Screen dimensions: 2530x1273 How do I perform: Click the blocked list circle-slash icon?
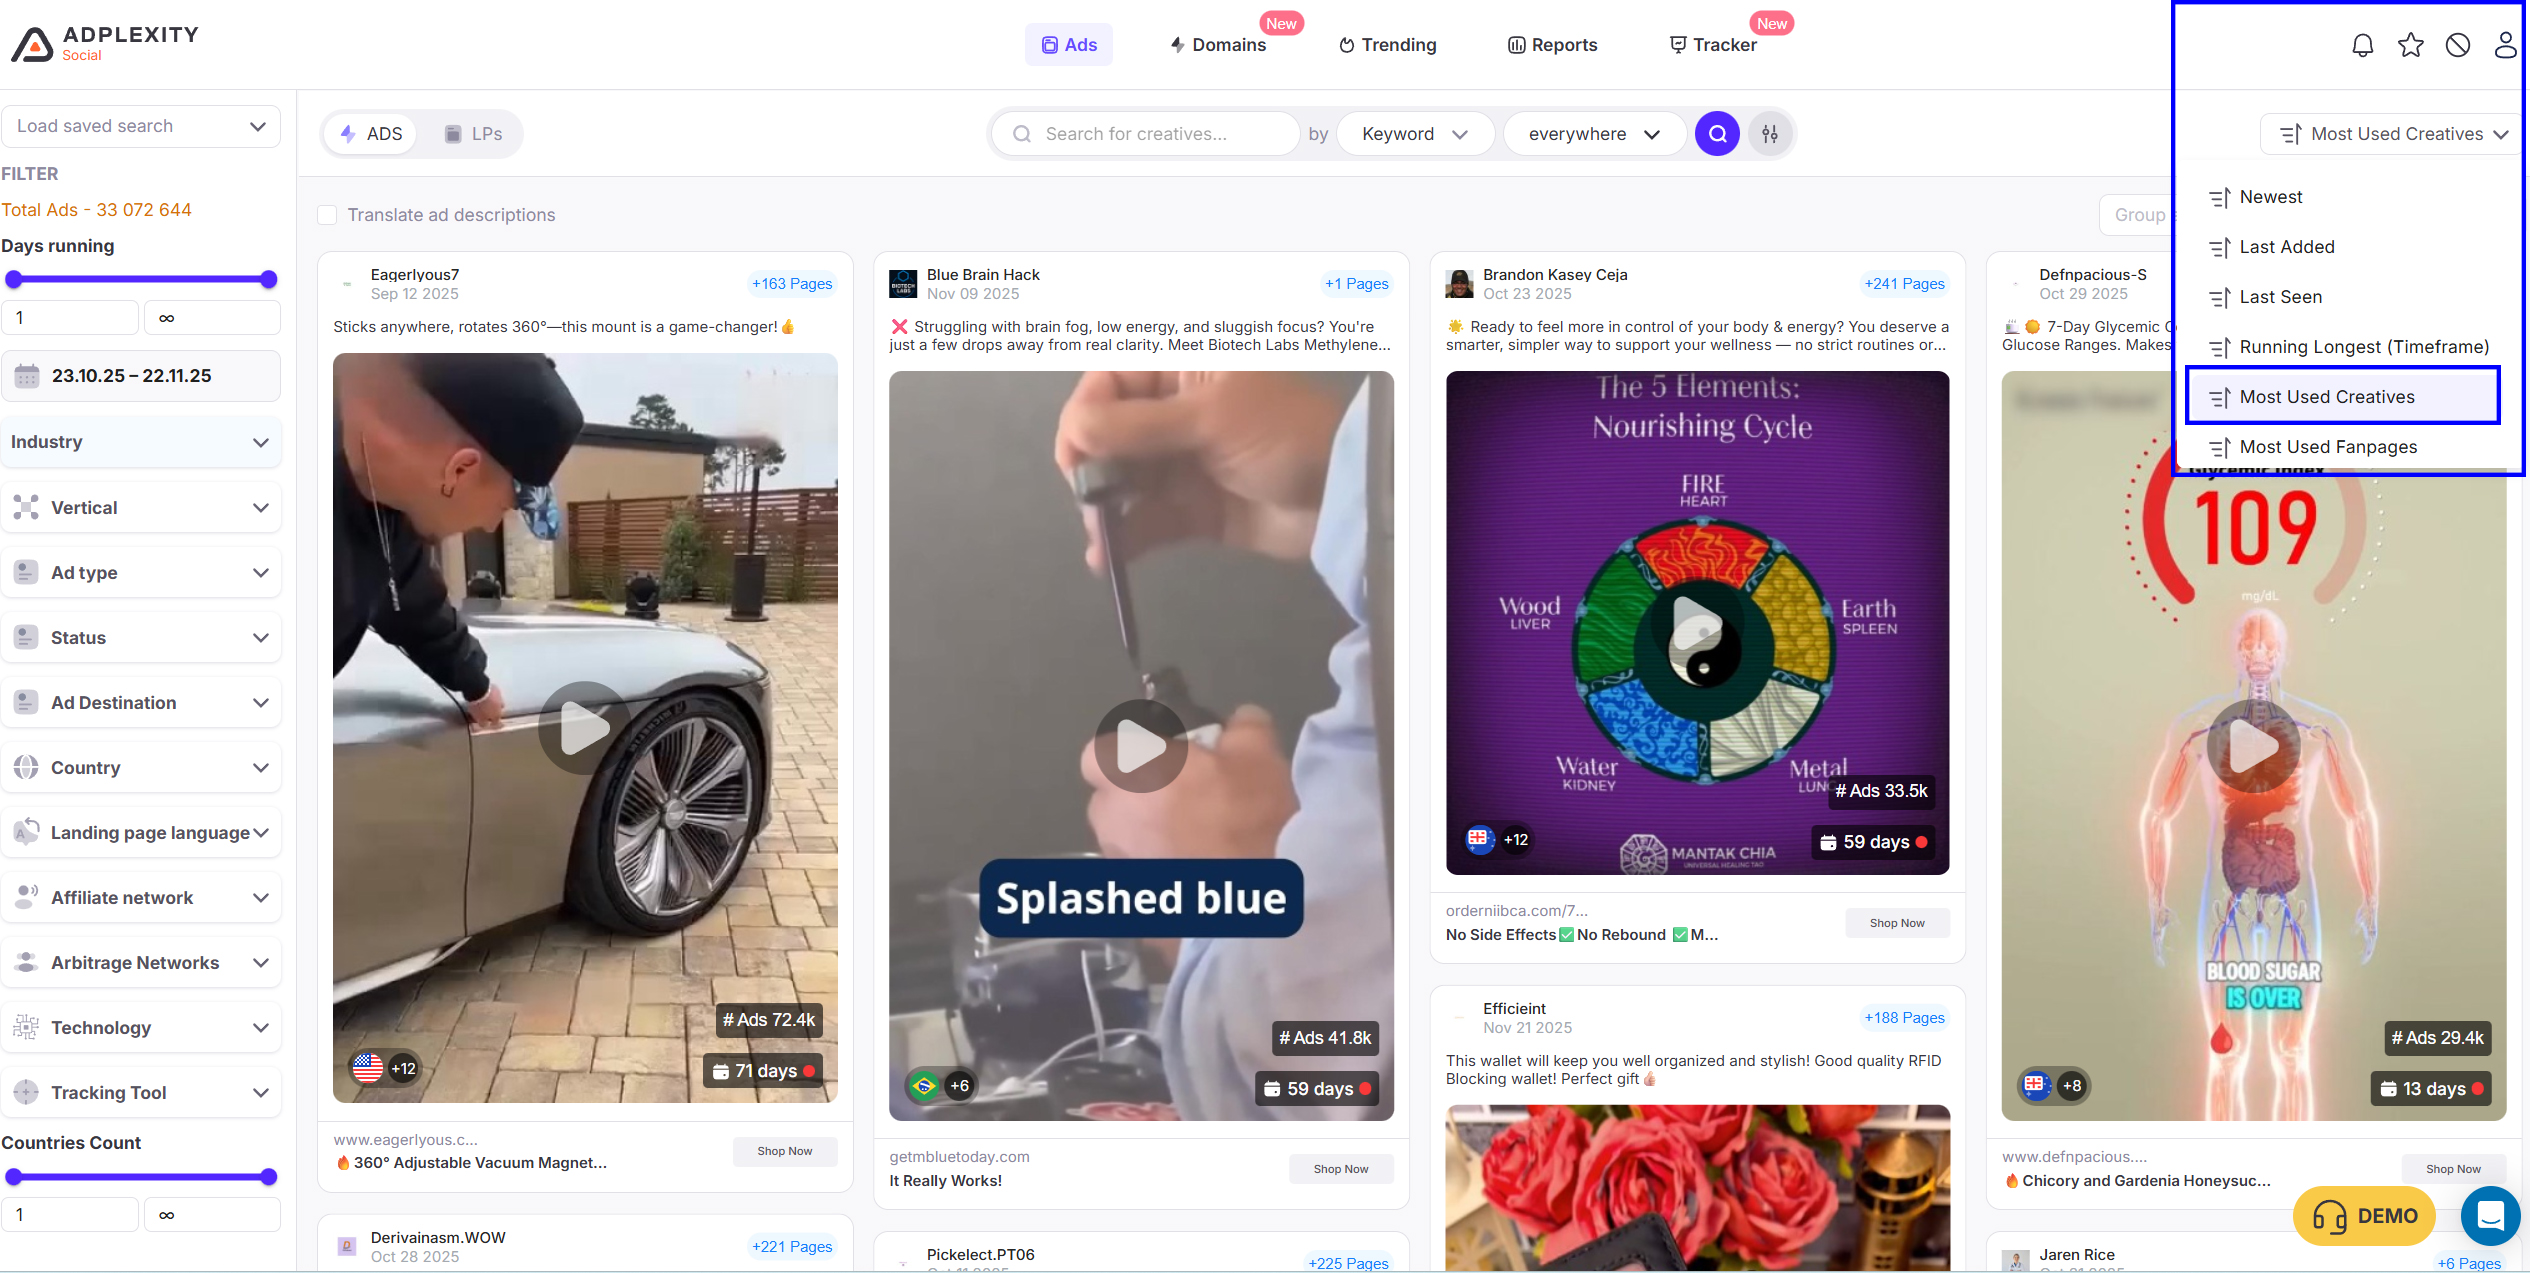[x=2457, y=45]
